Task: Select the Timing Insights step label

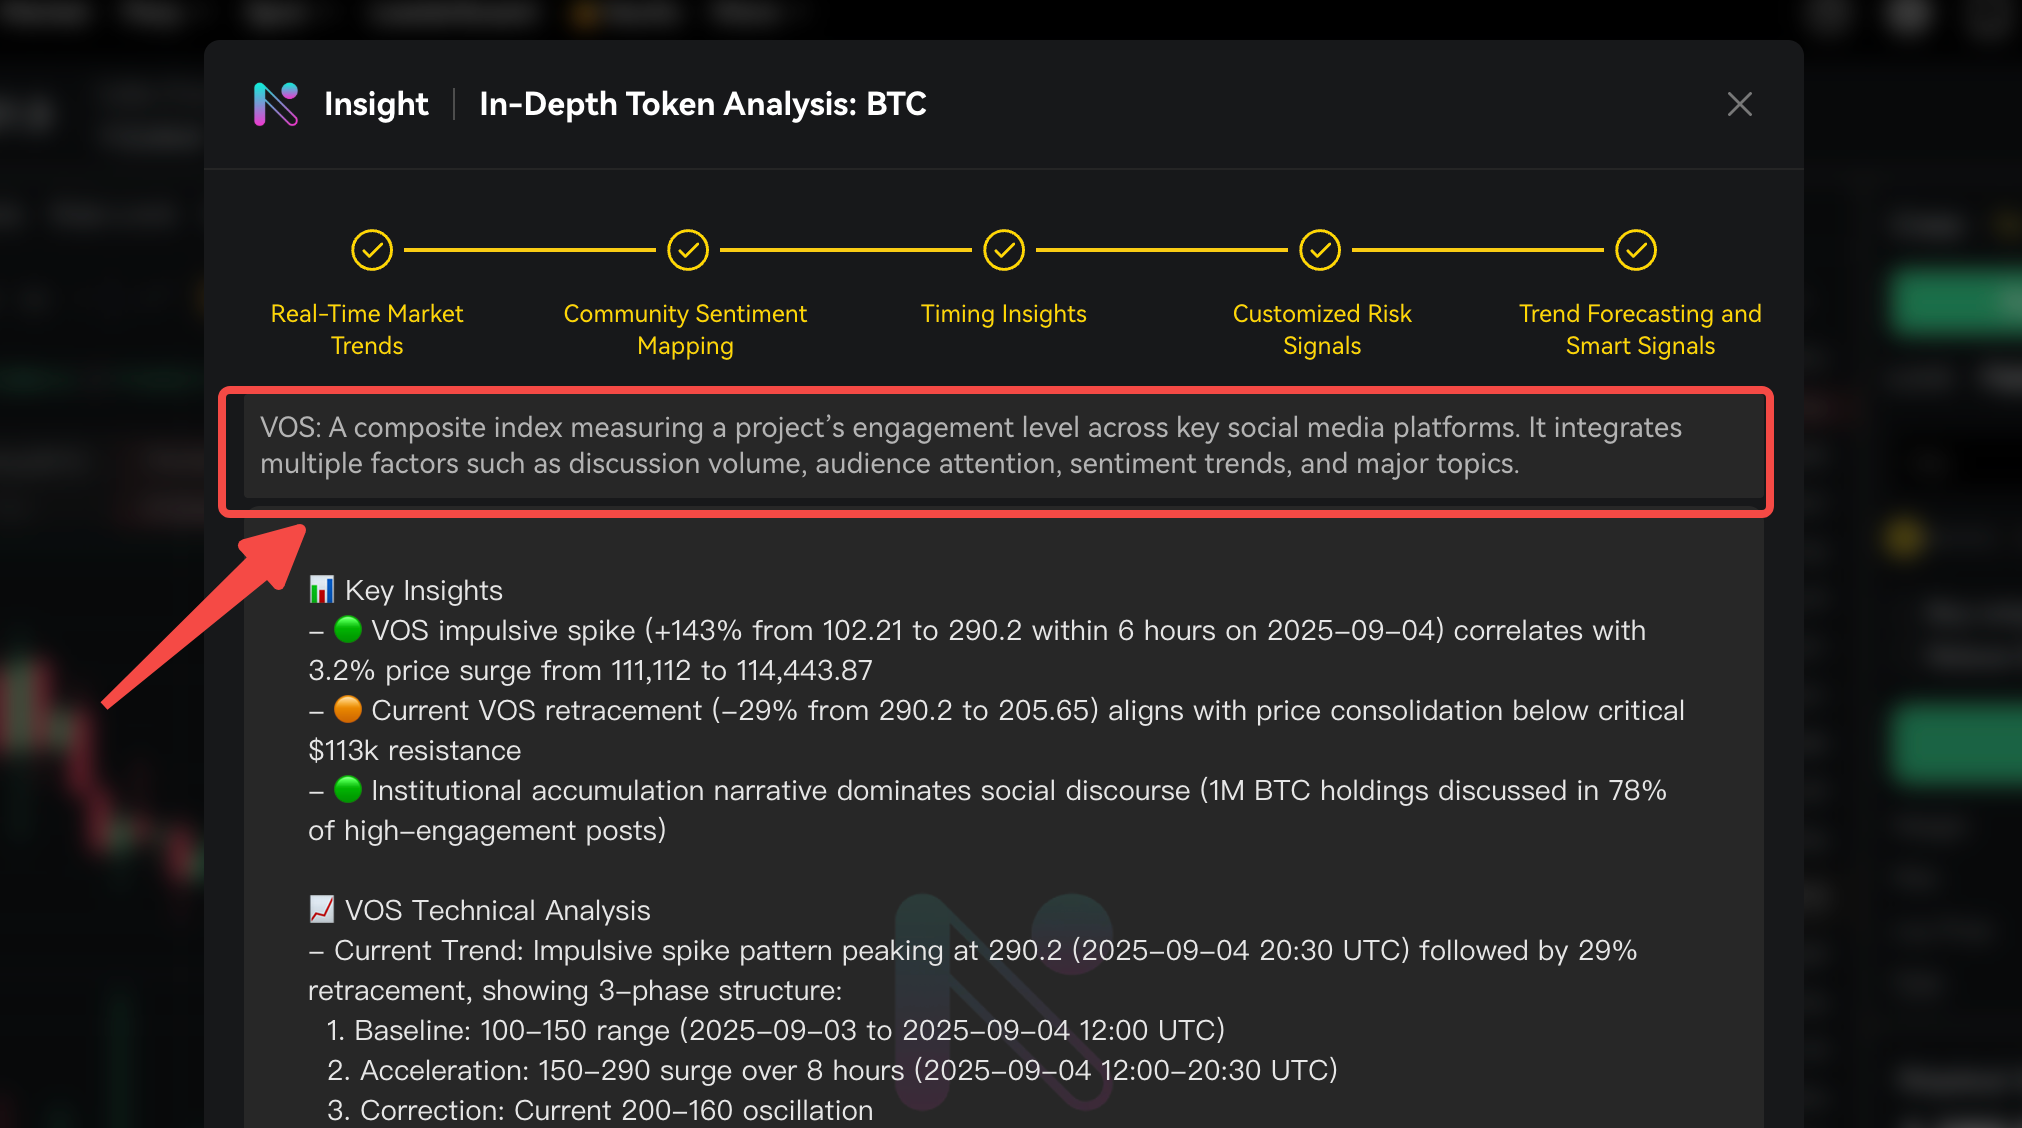Action: tap(1003, 314)
